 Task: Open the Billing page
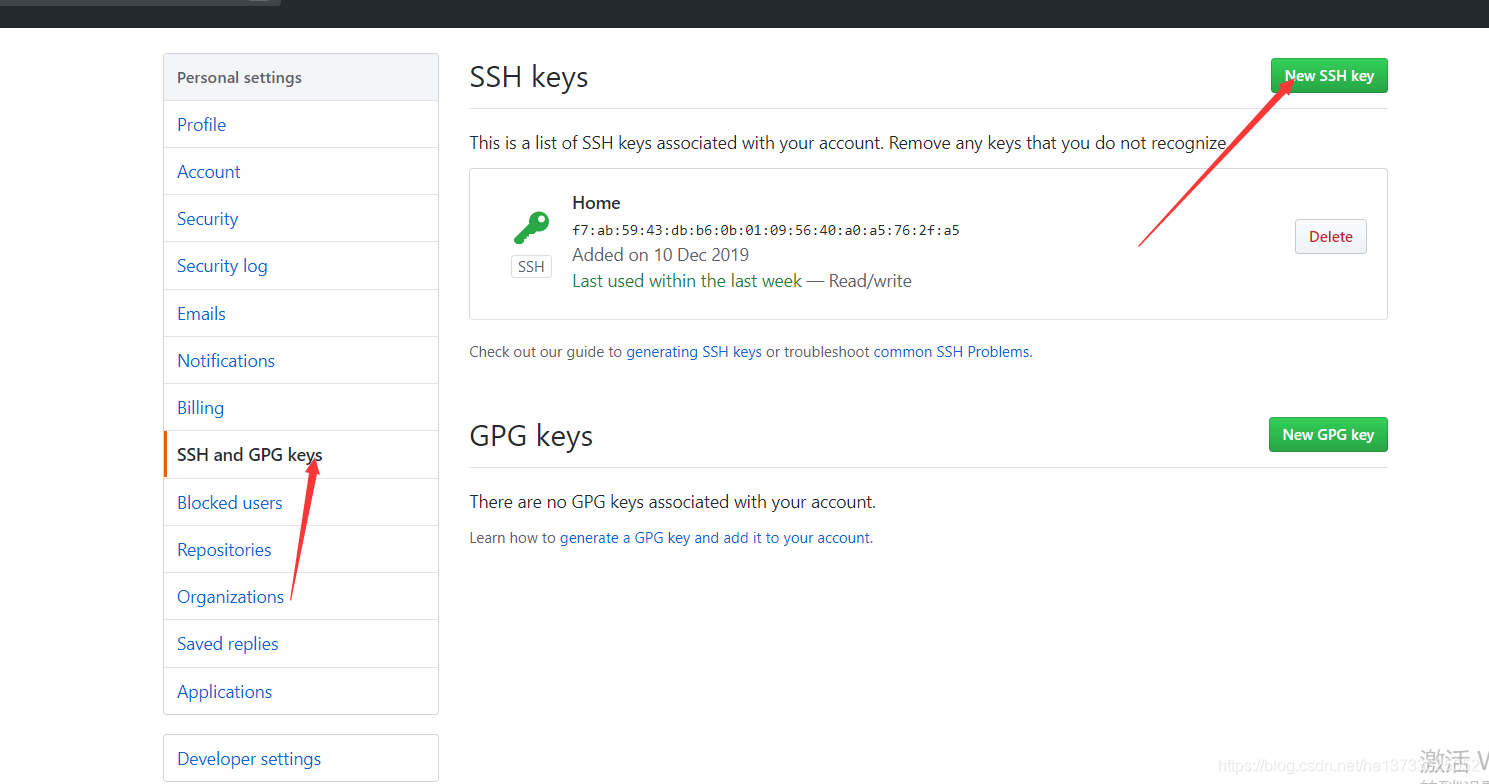(x=200, y=407)
